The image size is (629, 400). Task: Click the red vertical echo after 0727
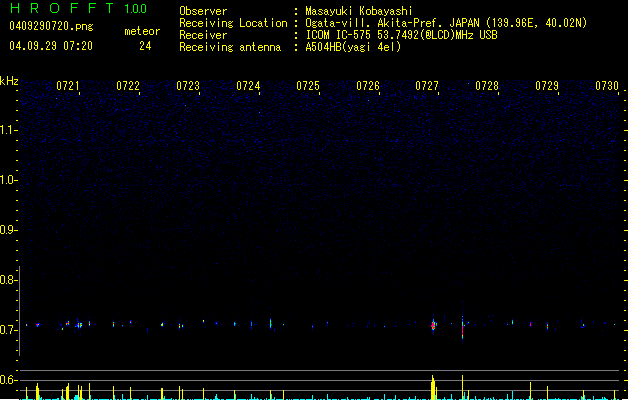463,330
